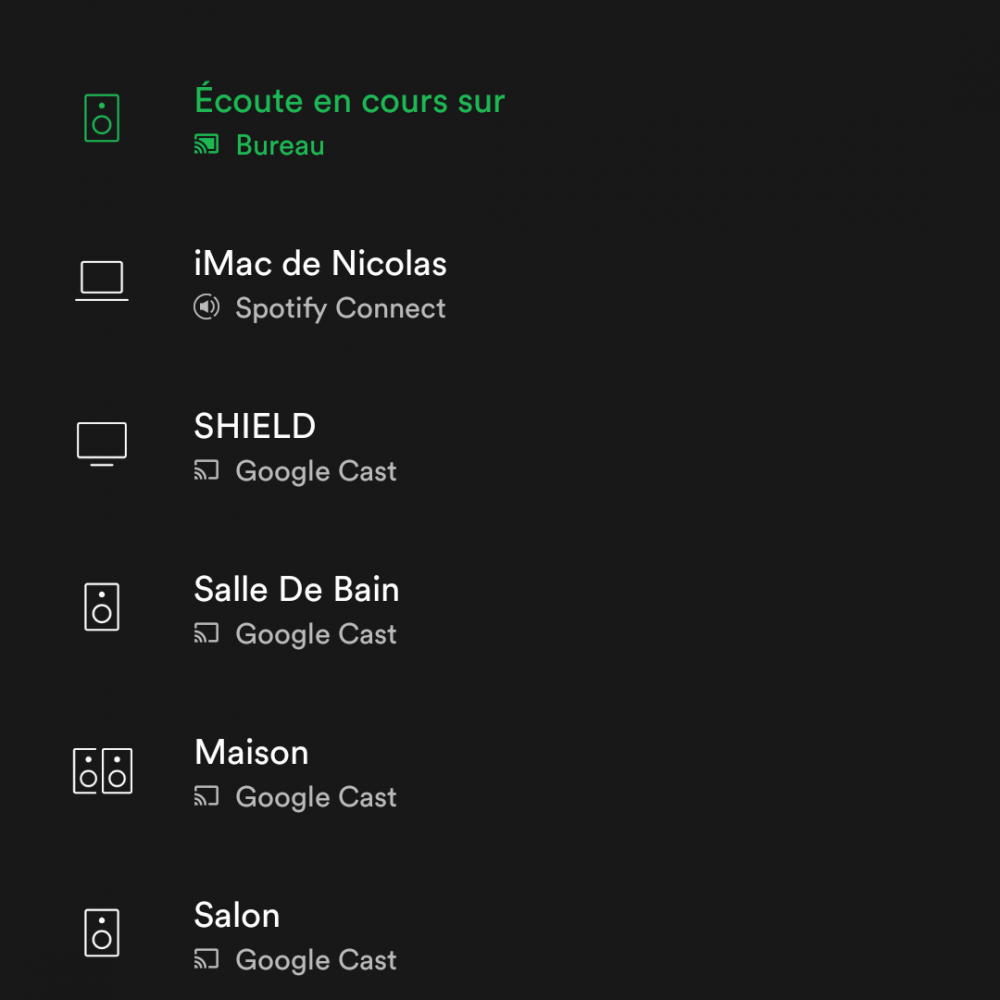Choose the Maison speaker group
This screenshot has width=1000, height=1000.
(x=251, y=753)
